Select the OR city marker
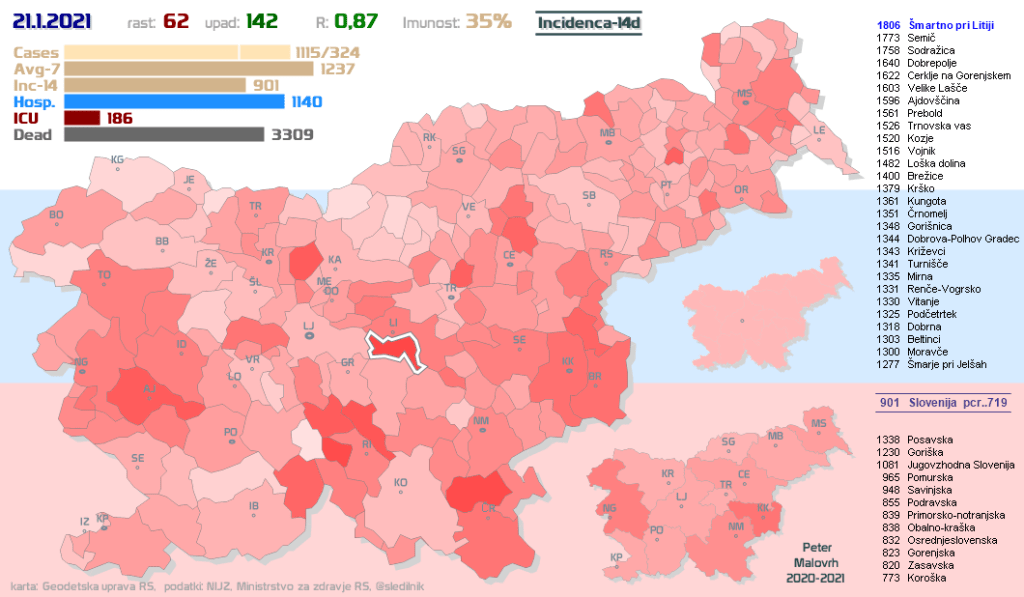 pos(741,192)
